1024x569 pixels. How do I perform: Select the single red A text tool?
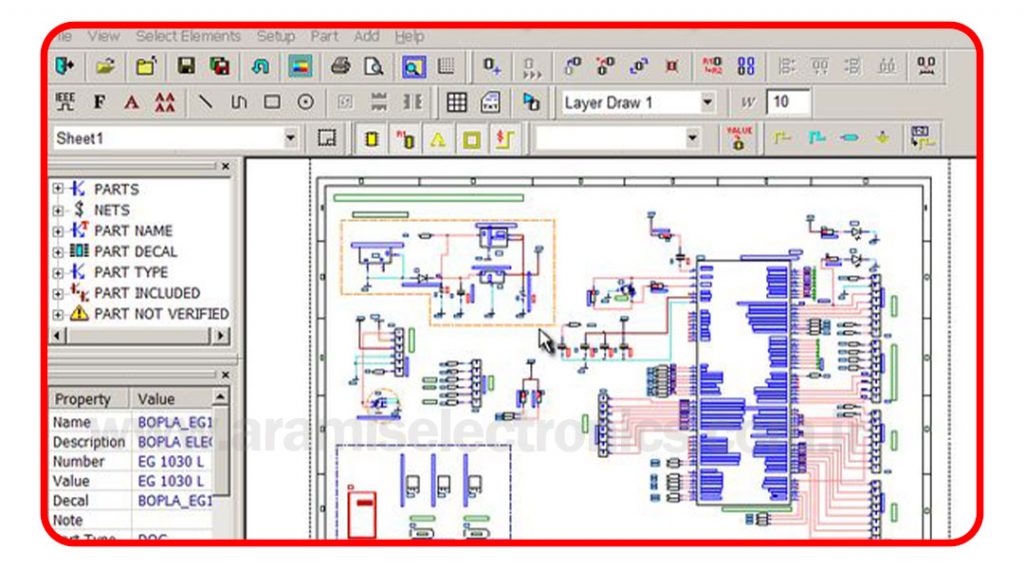coord(132,103)
